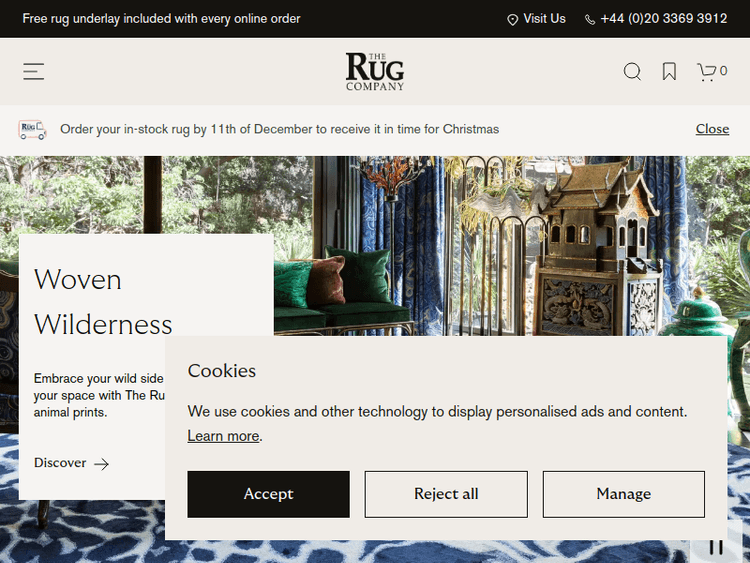
Task: Click the Woven Wilderness heading
Action: (x=103, y=302)
